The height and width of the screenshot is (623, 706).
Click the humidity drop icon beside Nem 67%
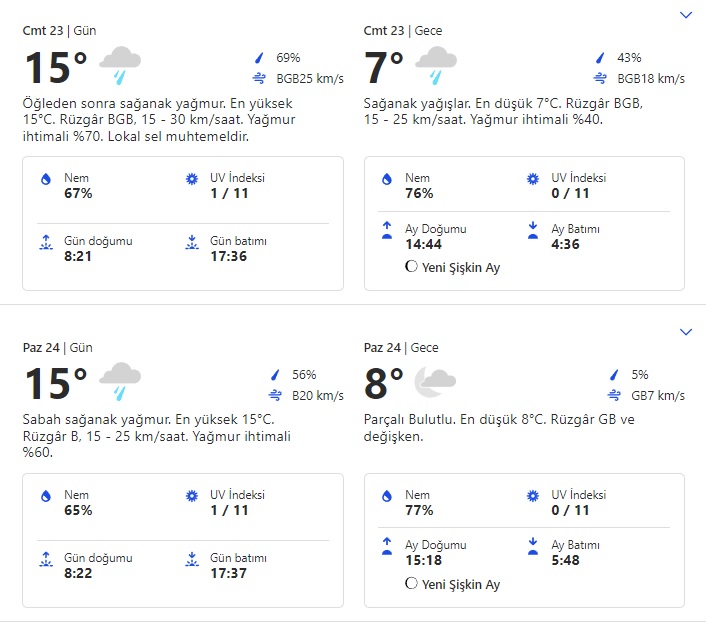pyautogui.click(x=46, y=179)
